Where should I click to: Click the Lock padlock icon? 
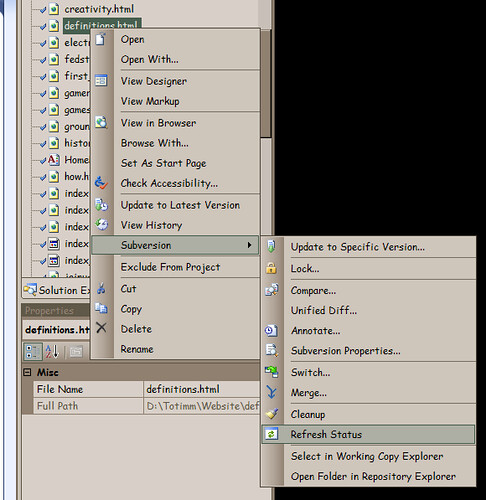(x=271, y=268)
